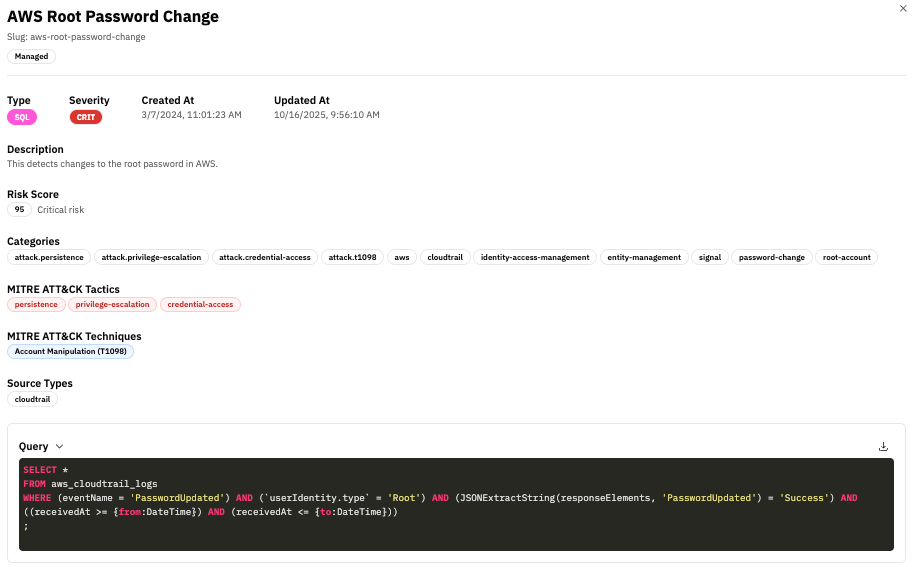
Task: Open the Account Manipulation (T1098) technique
Action: click(x=71, y=351)
